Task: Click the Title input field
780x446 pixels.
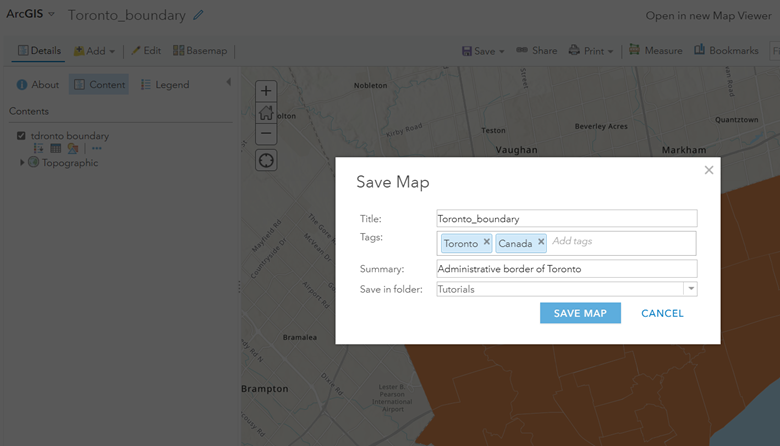Action: click(567, 218)
